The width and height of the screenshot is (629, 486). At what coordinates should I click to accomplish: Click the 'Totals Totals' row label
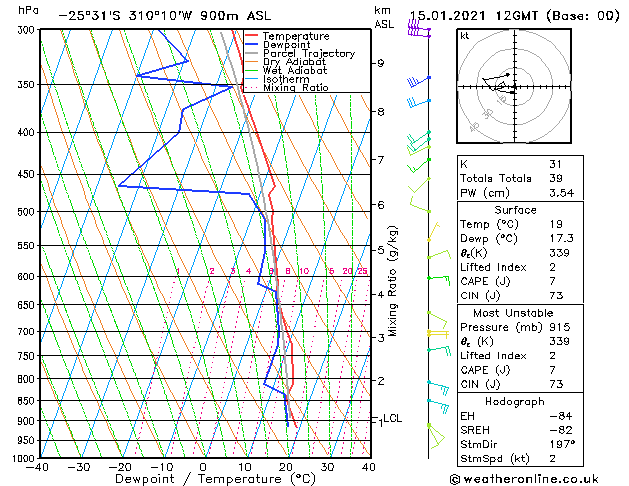click(496, 178)
